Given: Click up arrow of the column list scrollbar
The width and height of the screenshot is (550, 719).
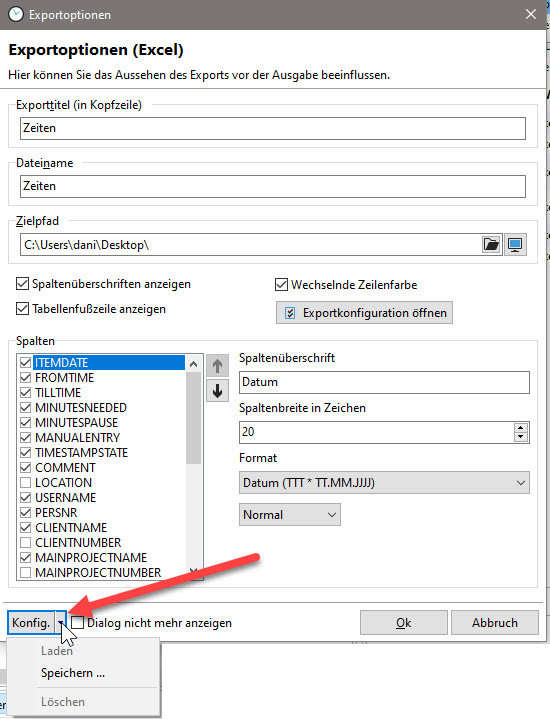Looking at the screenshot, I should [x=194, y=364].
